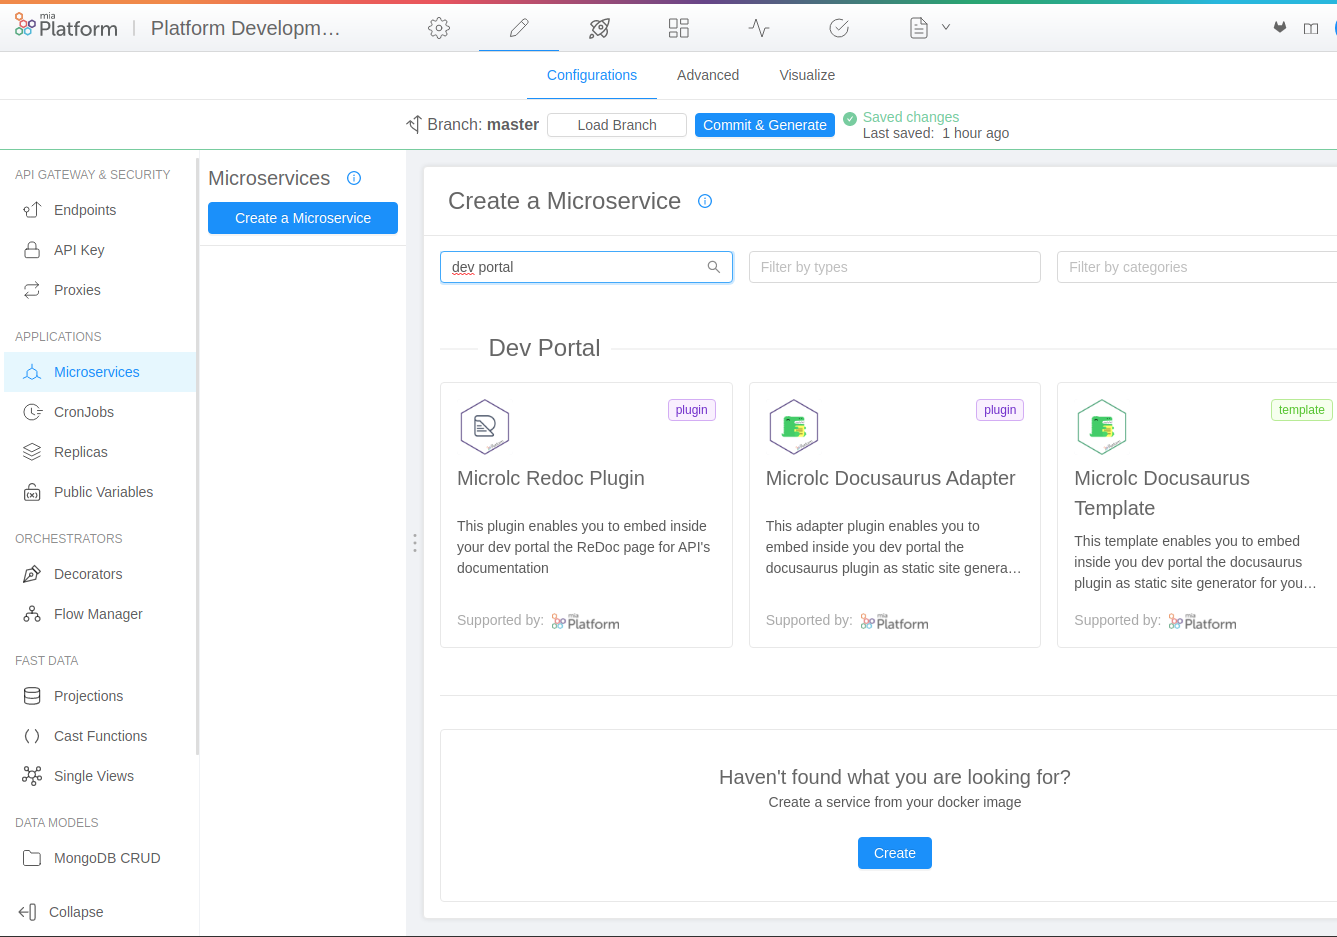This screenshot has height=937, width=1337.
Task: Open the Dashboards squares icon
Action: click(x=678, y=27)
